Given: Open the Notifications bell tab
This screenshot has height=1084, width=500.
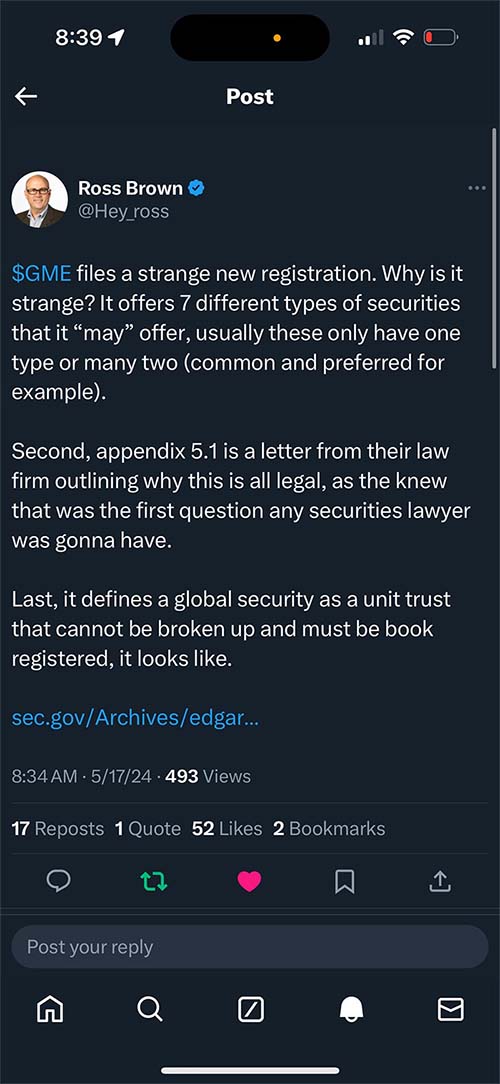Looking at the screenshot, I should pos(351,1010).
